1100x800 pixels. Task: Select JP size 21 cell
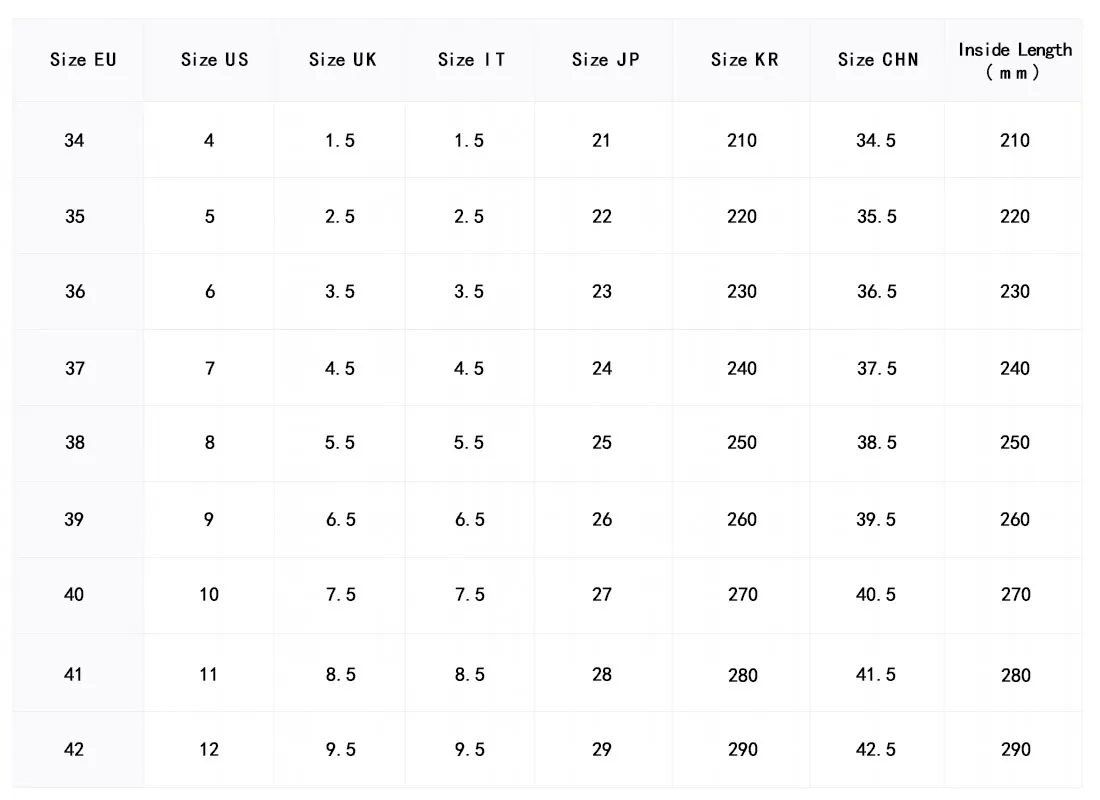point(601,141)
